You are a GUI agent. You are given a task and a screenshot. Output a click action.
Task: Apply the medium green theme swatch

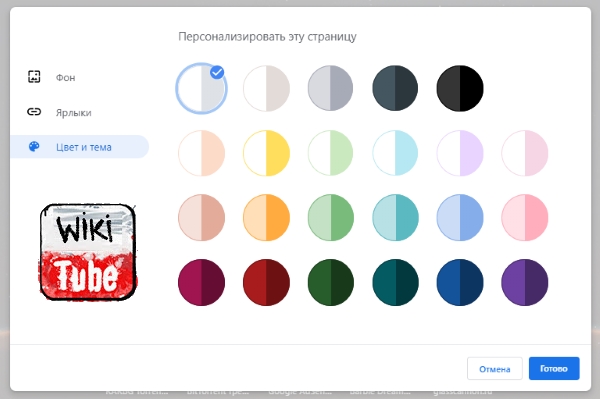pyautogui.click(x=331, y=218)
